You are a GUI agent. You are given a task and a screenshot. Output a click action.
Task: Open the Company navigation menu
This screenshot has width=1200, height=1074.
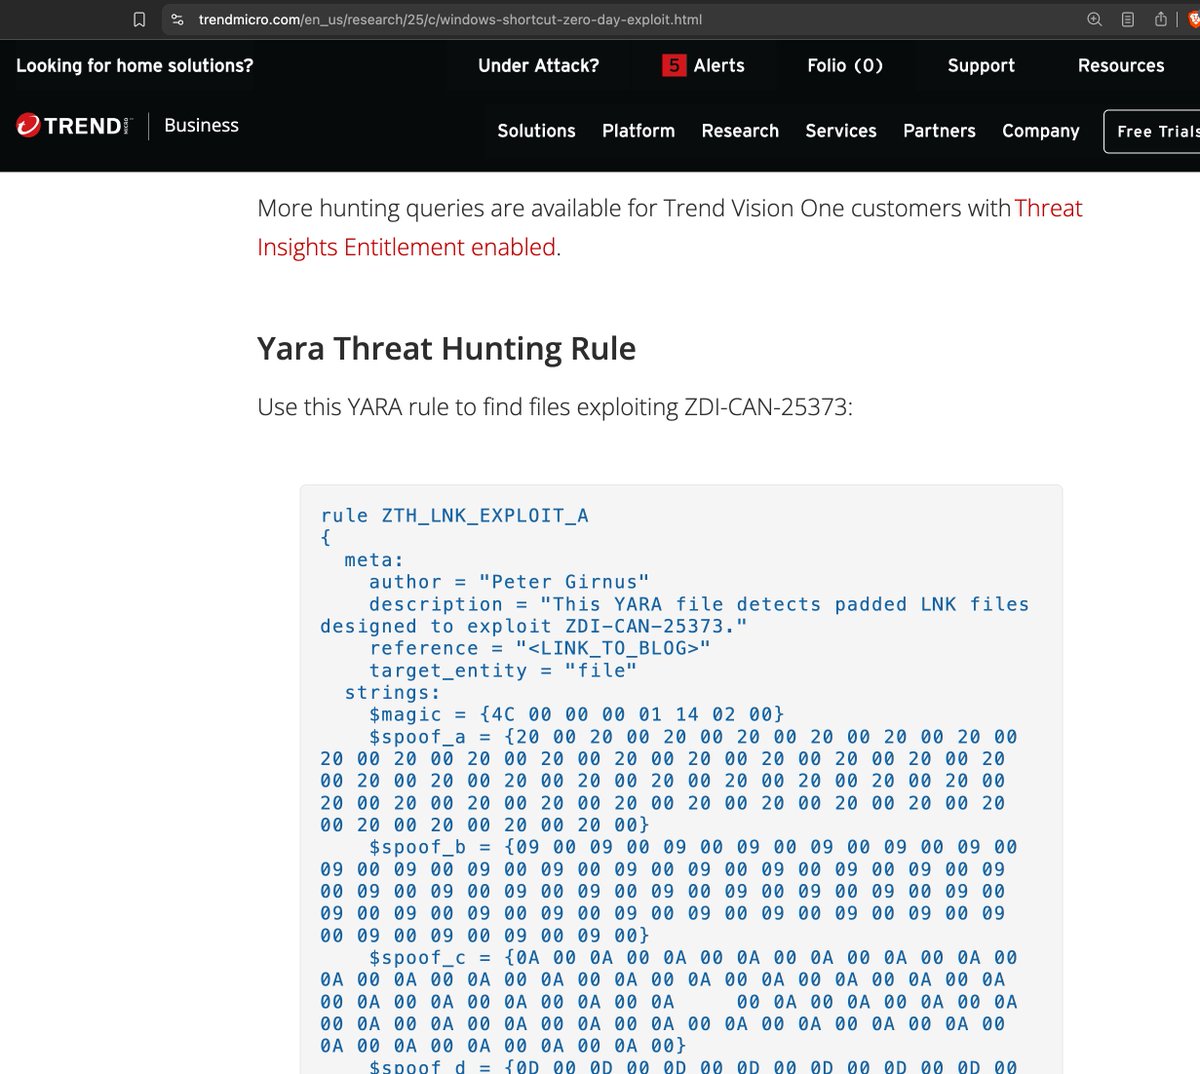pyautogui.click(x=1041, y=131)
